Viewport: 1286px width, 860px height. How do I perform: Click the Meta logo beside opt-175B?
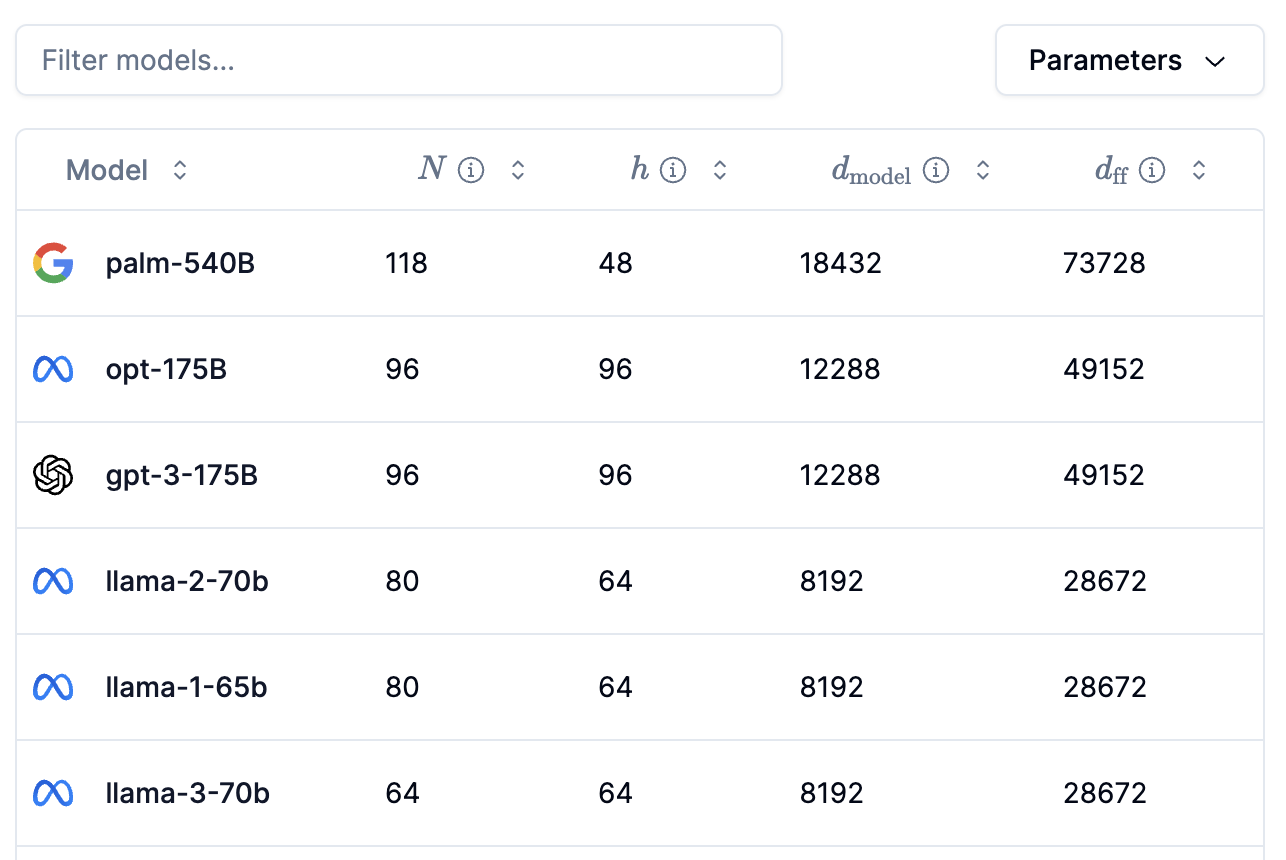[53, 370]
